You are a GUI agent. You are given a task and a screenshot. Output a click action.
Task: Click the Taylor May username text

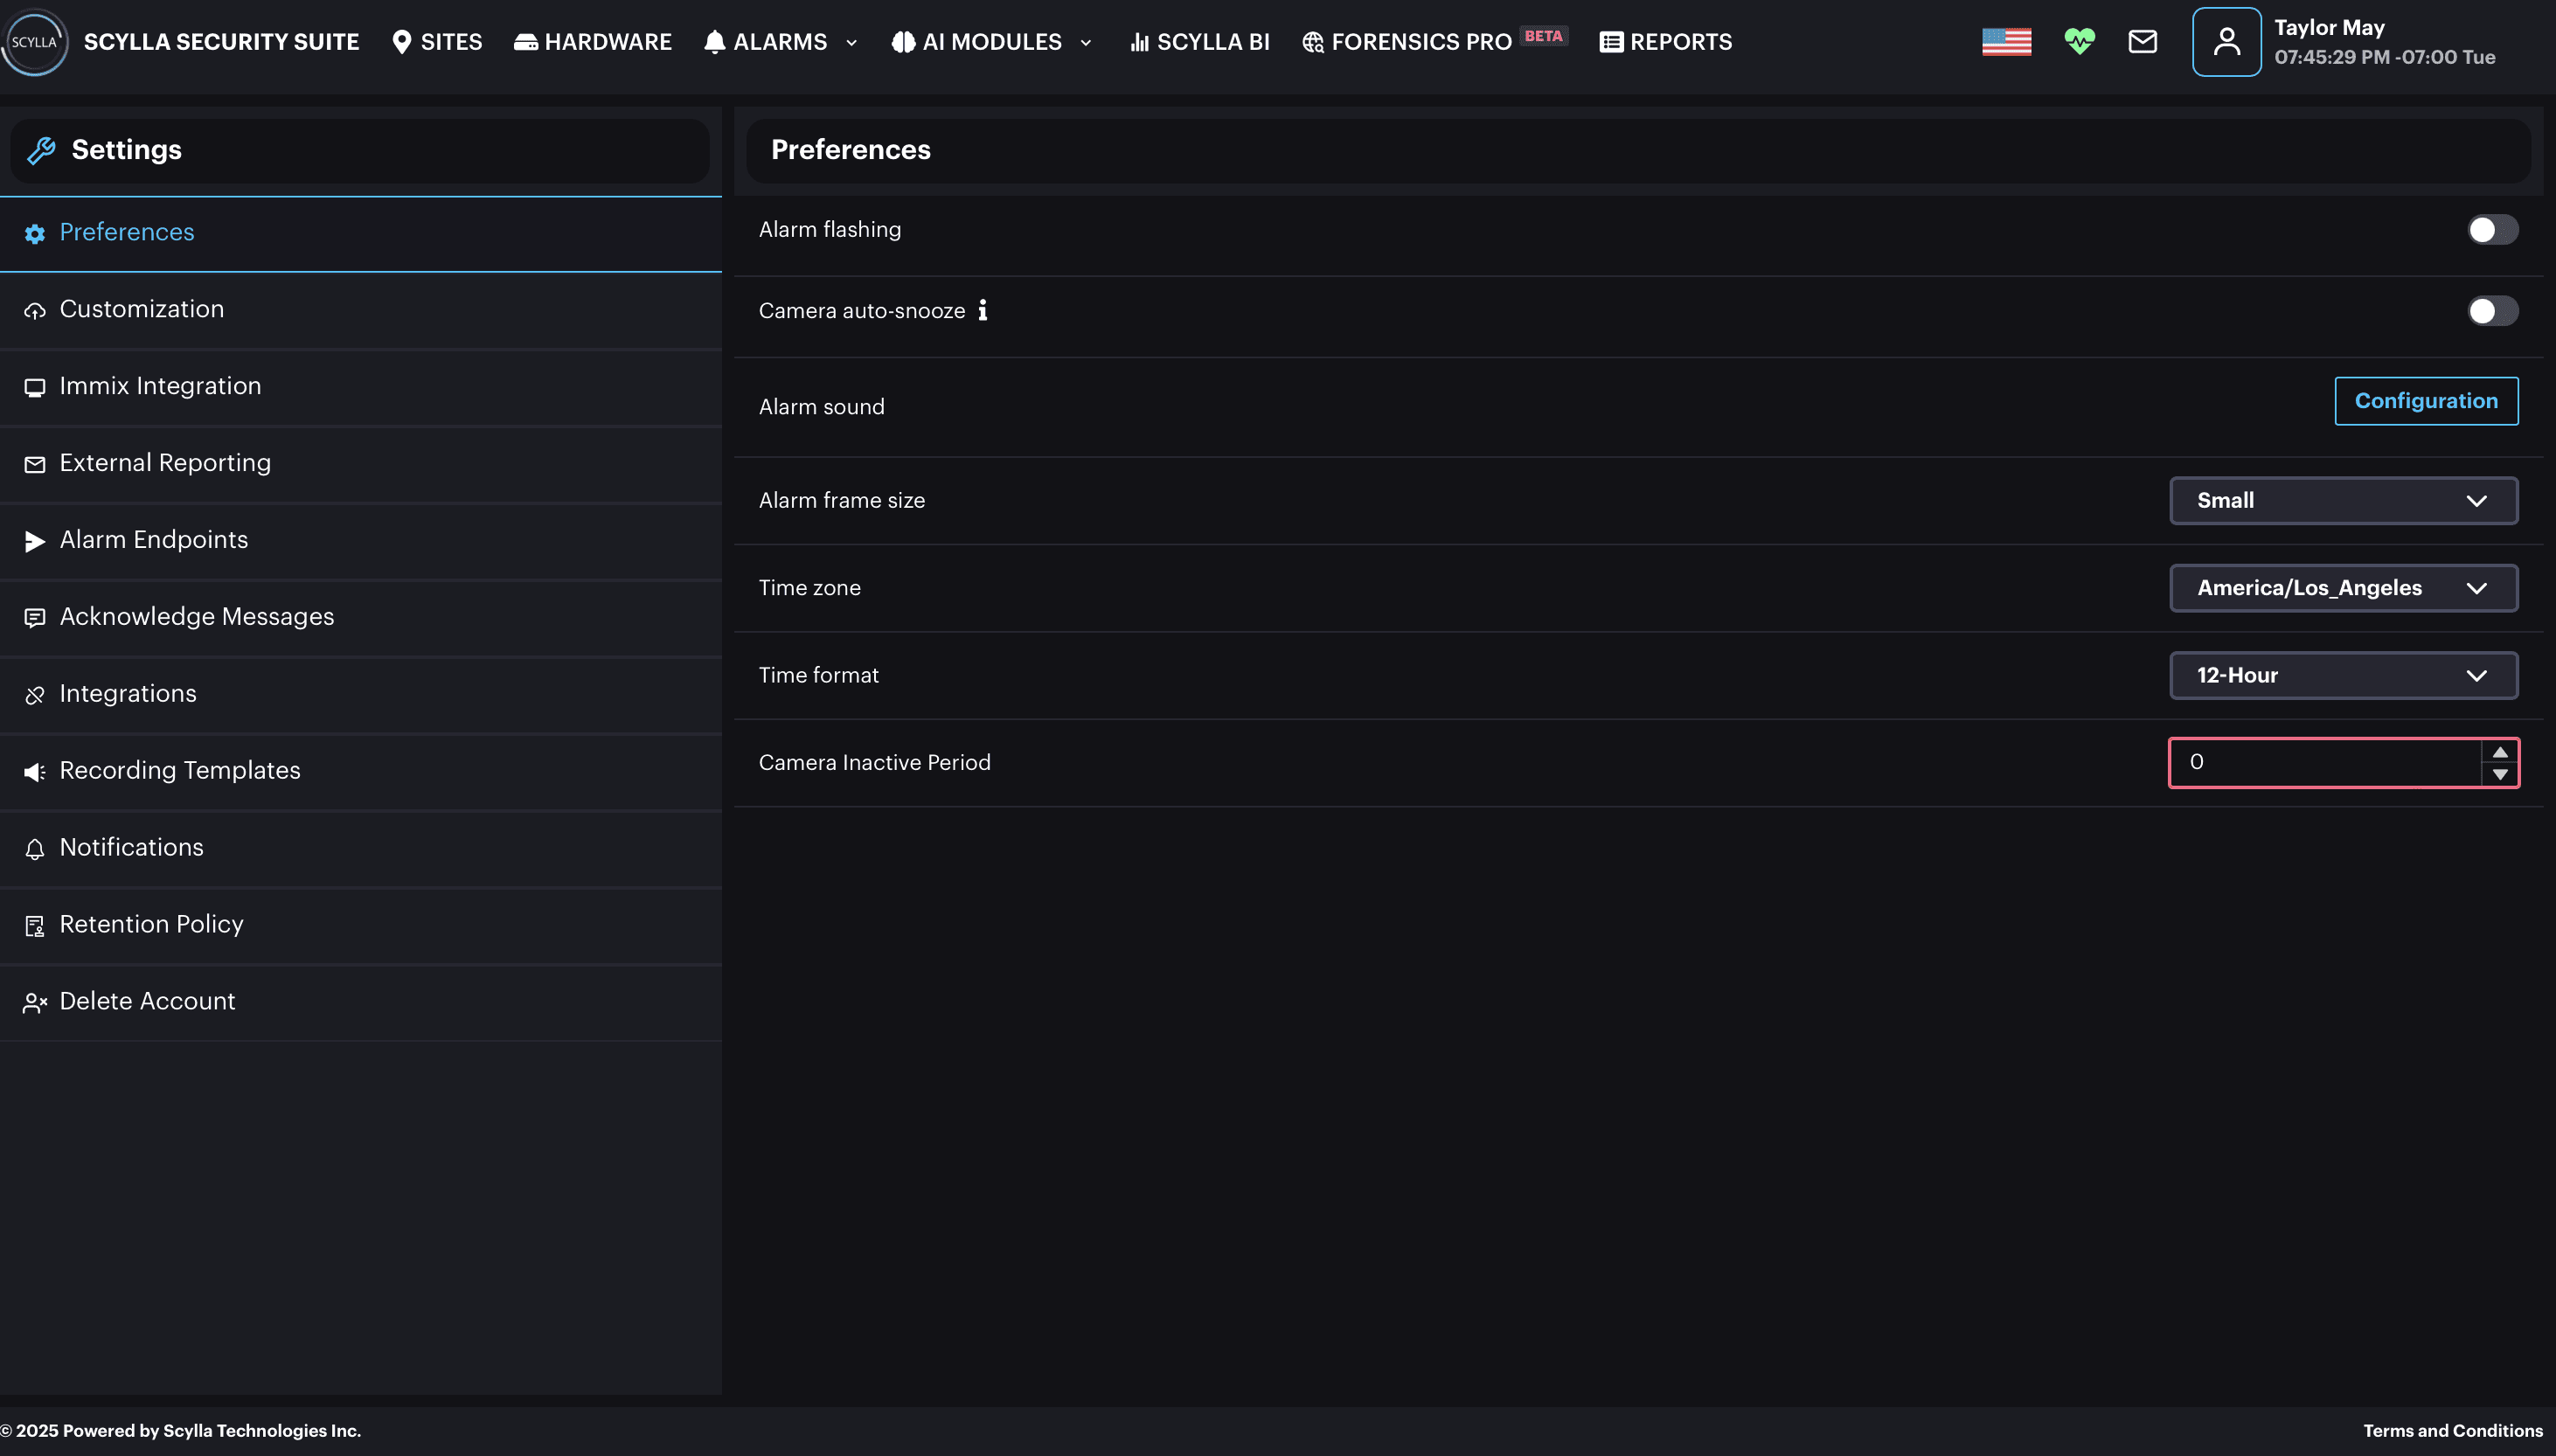coord(2329,28)
